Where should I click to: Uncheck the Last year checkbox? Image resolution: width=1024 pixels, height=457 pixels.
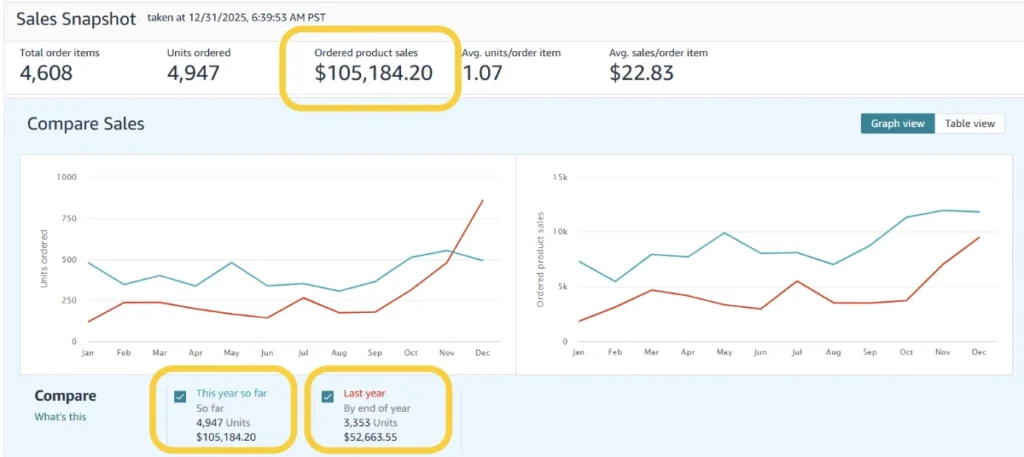point(328,396)
